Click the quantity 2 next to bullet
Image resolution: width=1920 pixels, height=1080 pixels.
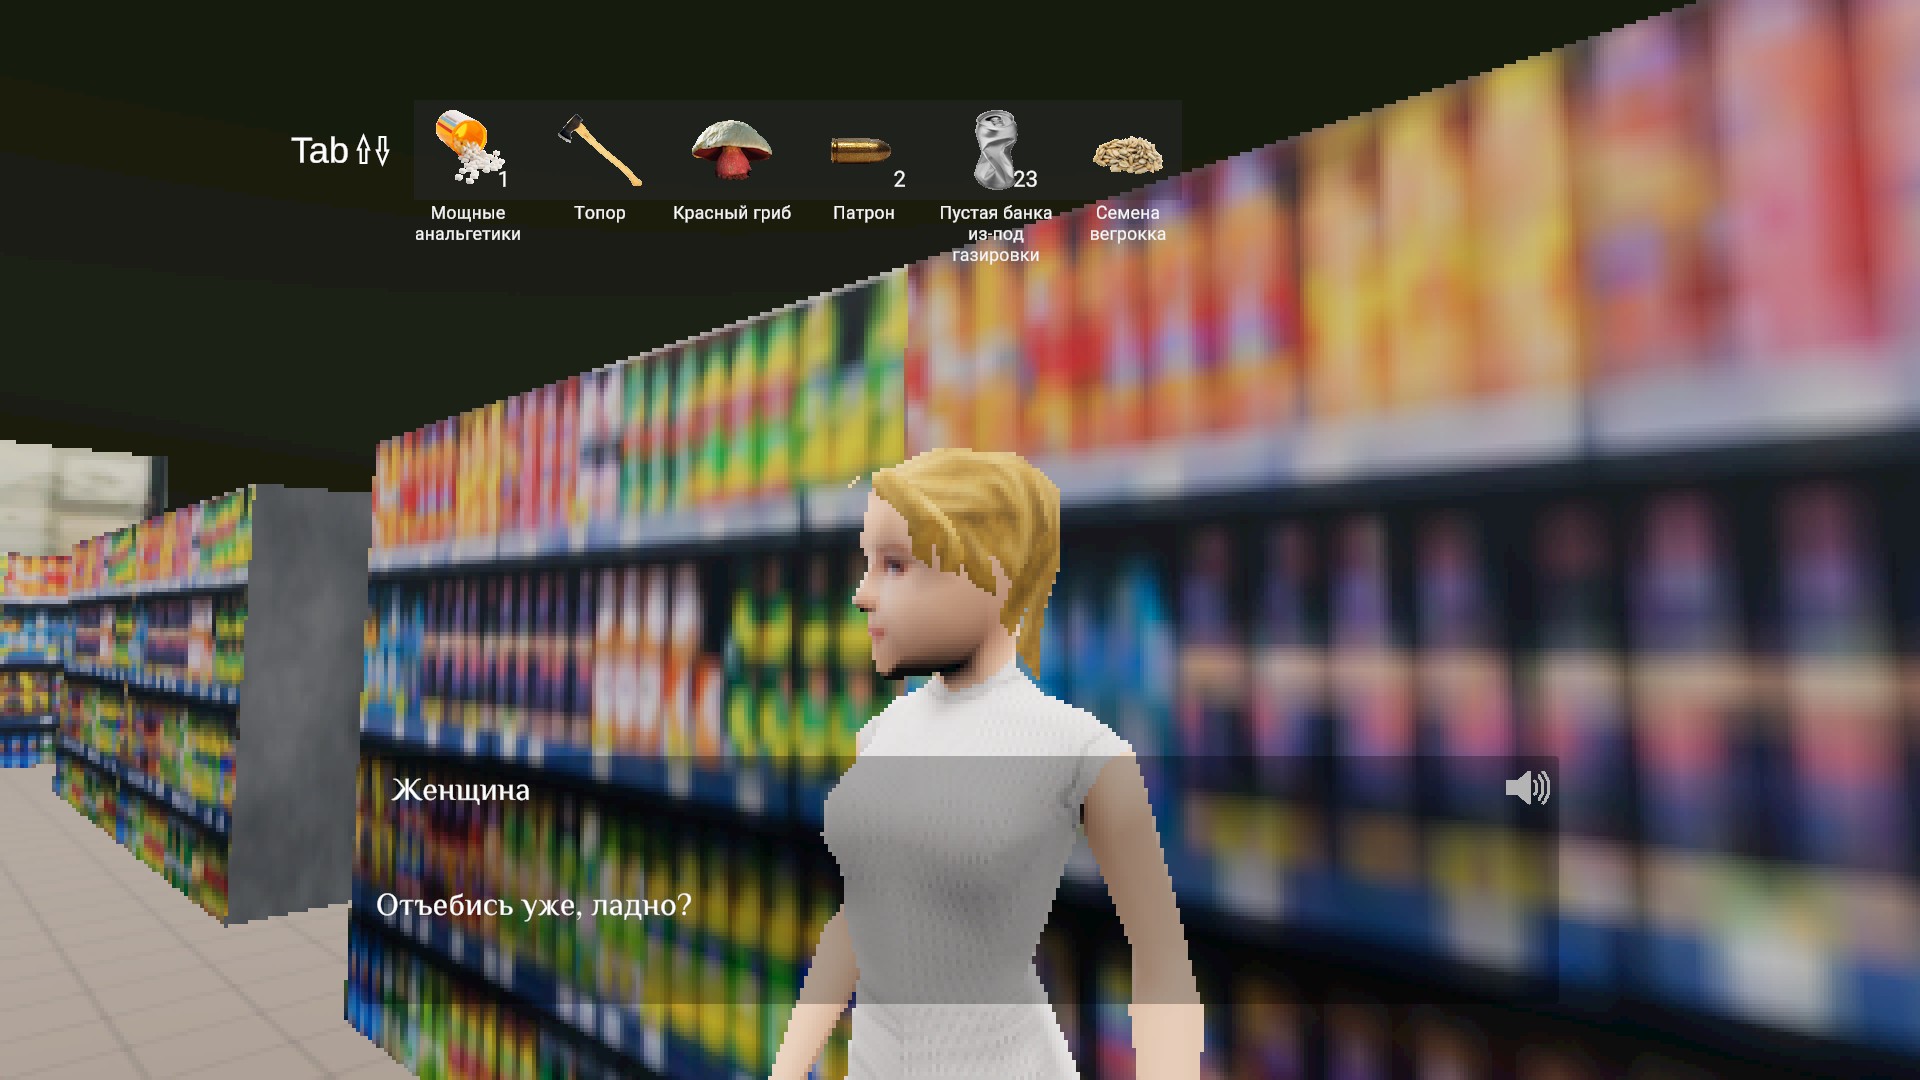(x=899, y=179)
